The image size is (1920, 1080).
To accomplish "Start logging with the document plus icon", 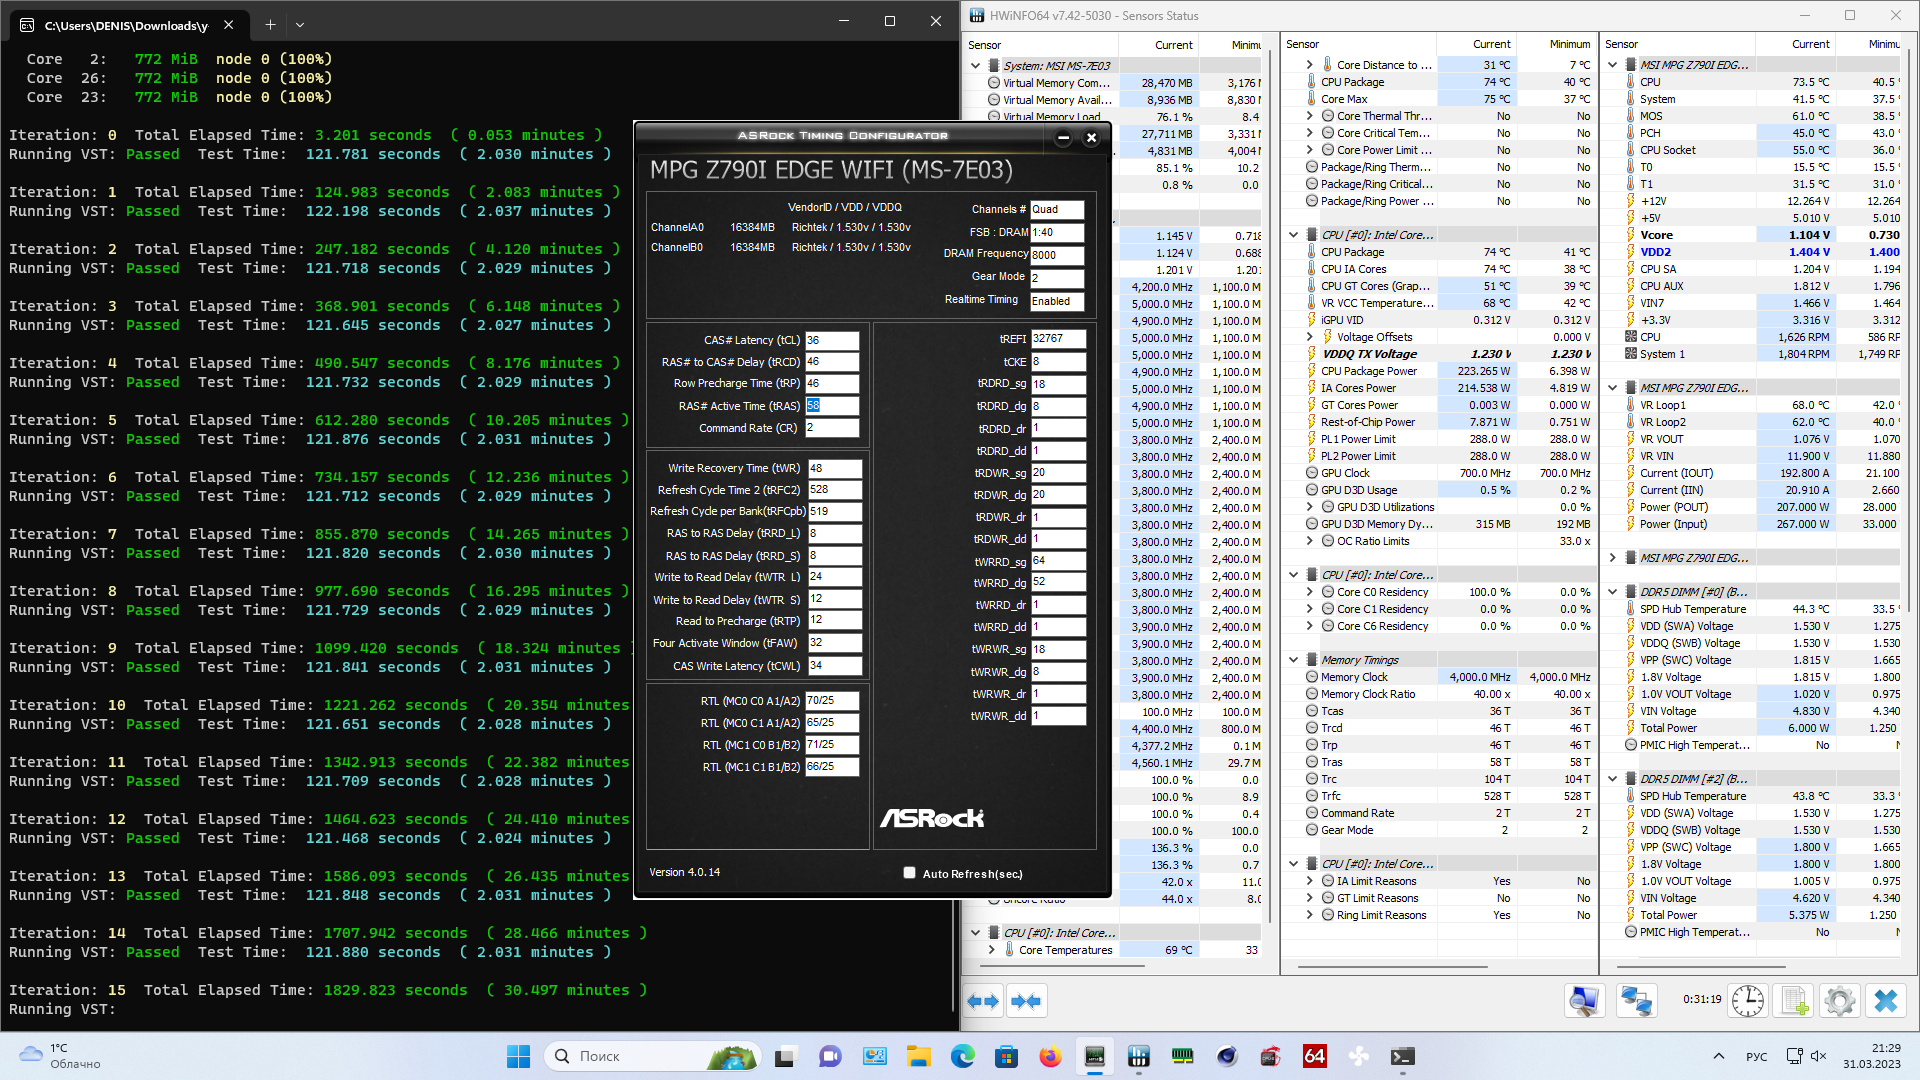I will pyautogui.click(x=1794, y=1001).
